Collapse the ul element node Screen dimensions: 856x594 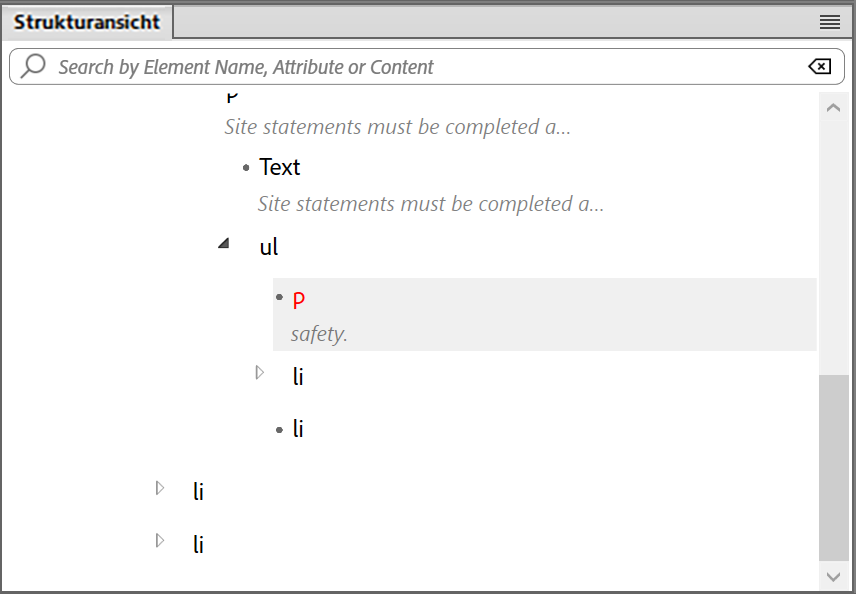pos(224,243)
